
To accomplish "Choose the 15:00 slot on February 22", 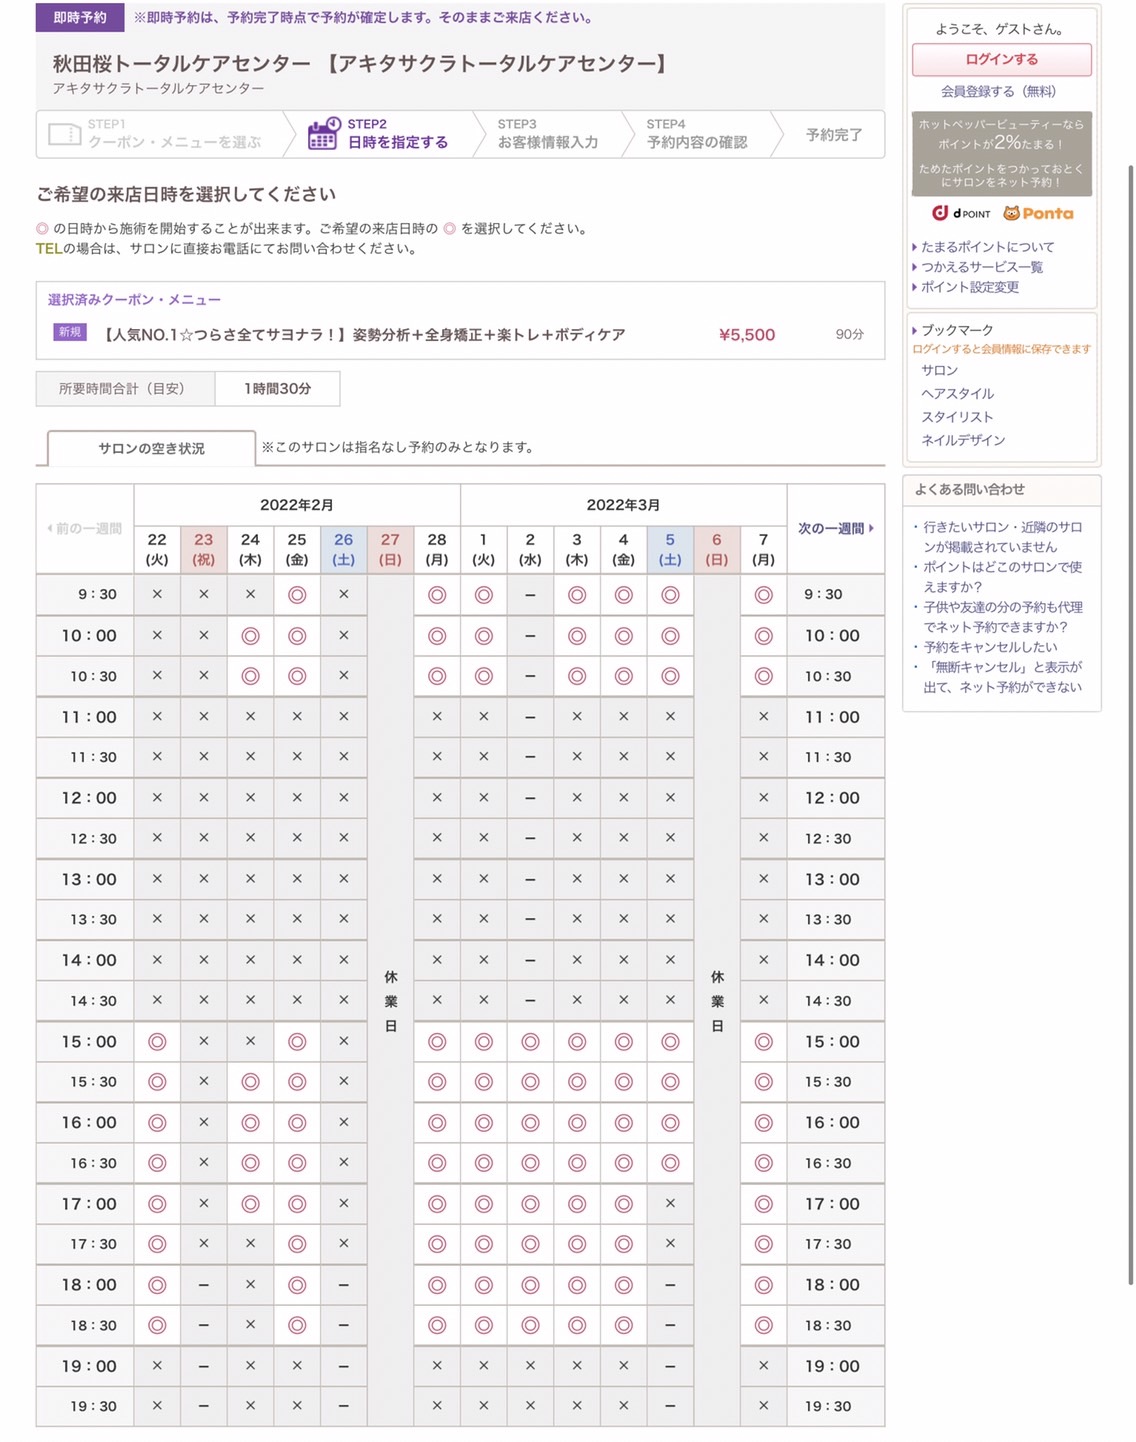I will pos(157,1041).
